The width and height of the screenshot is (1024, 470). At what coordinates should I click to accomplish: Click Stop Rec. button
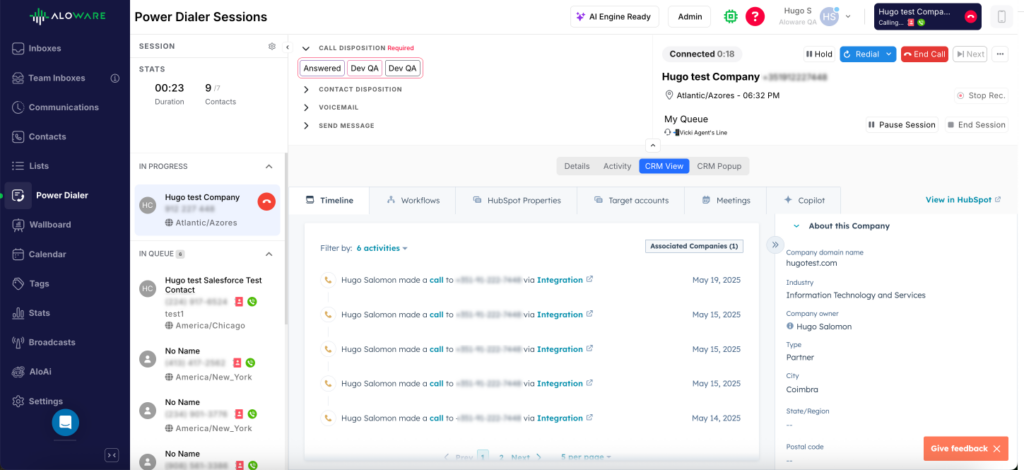click(x=980, y=95)
